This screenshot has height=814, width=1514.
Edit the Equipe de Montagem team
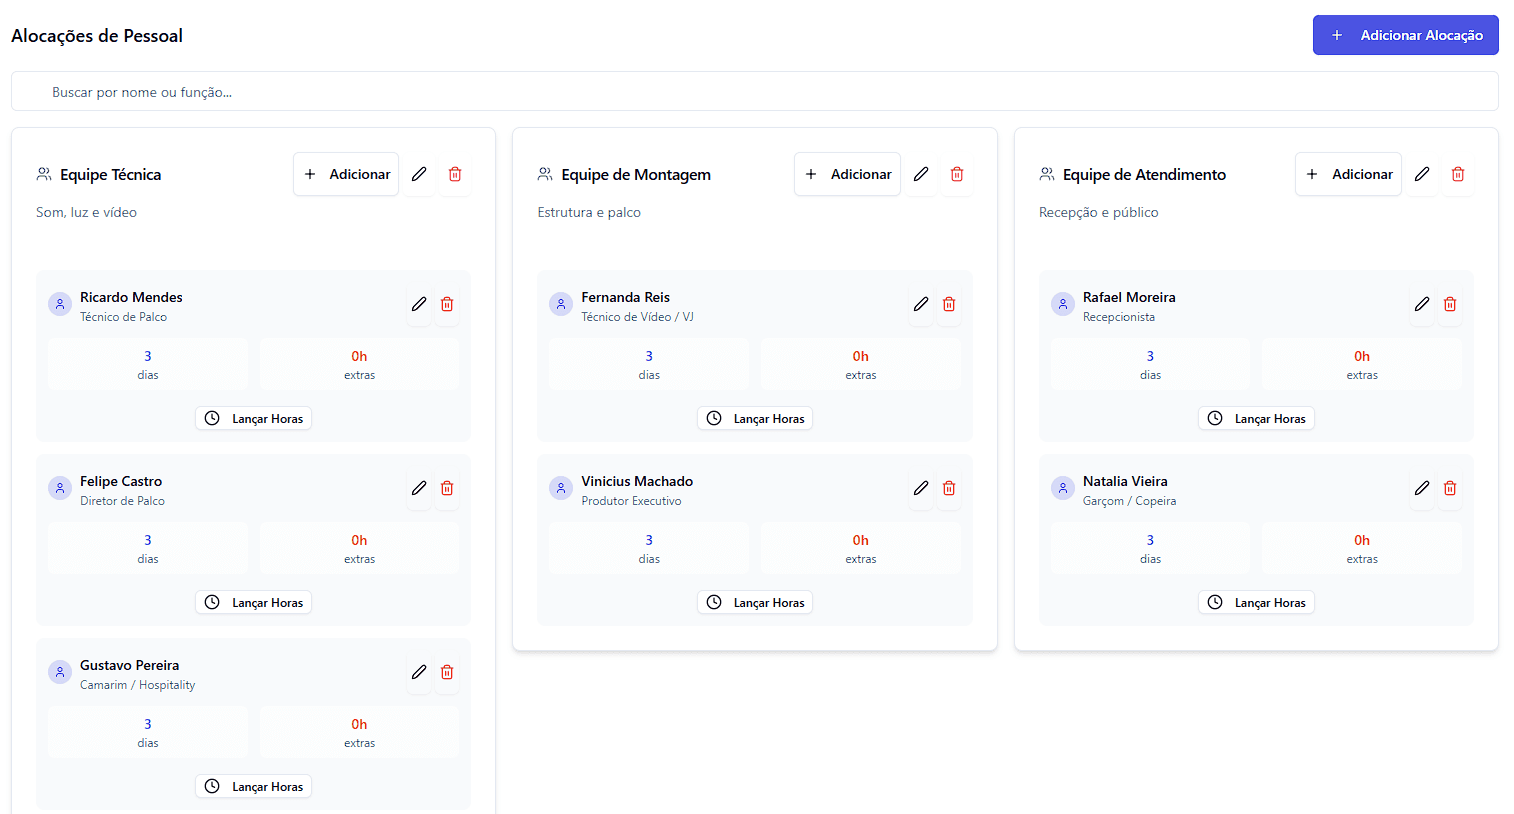921,174
